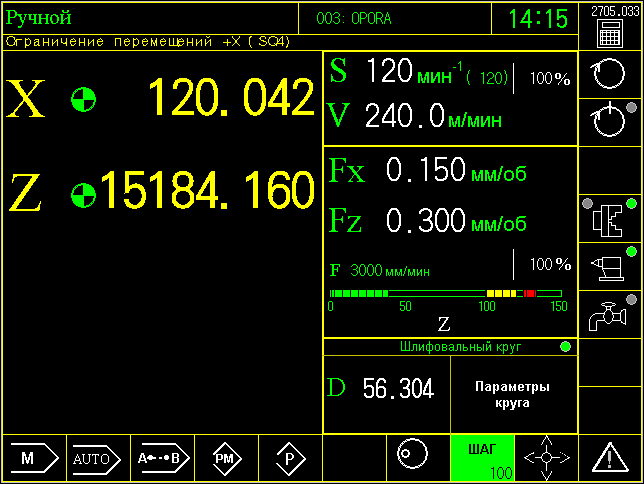
Task: Activate the tailstock icon with green light
Action: pos(610,267)
